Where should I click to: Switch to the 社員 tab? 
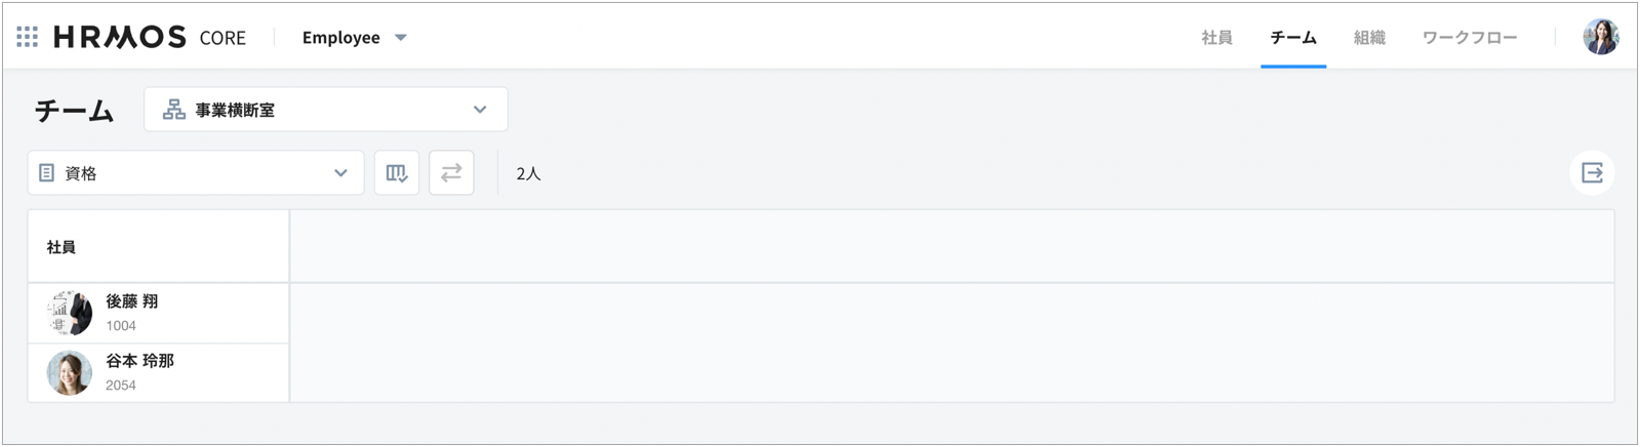pos(1216,38)
